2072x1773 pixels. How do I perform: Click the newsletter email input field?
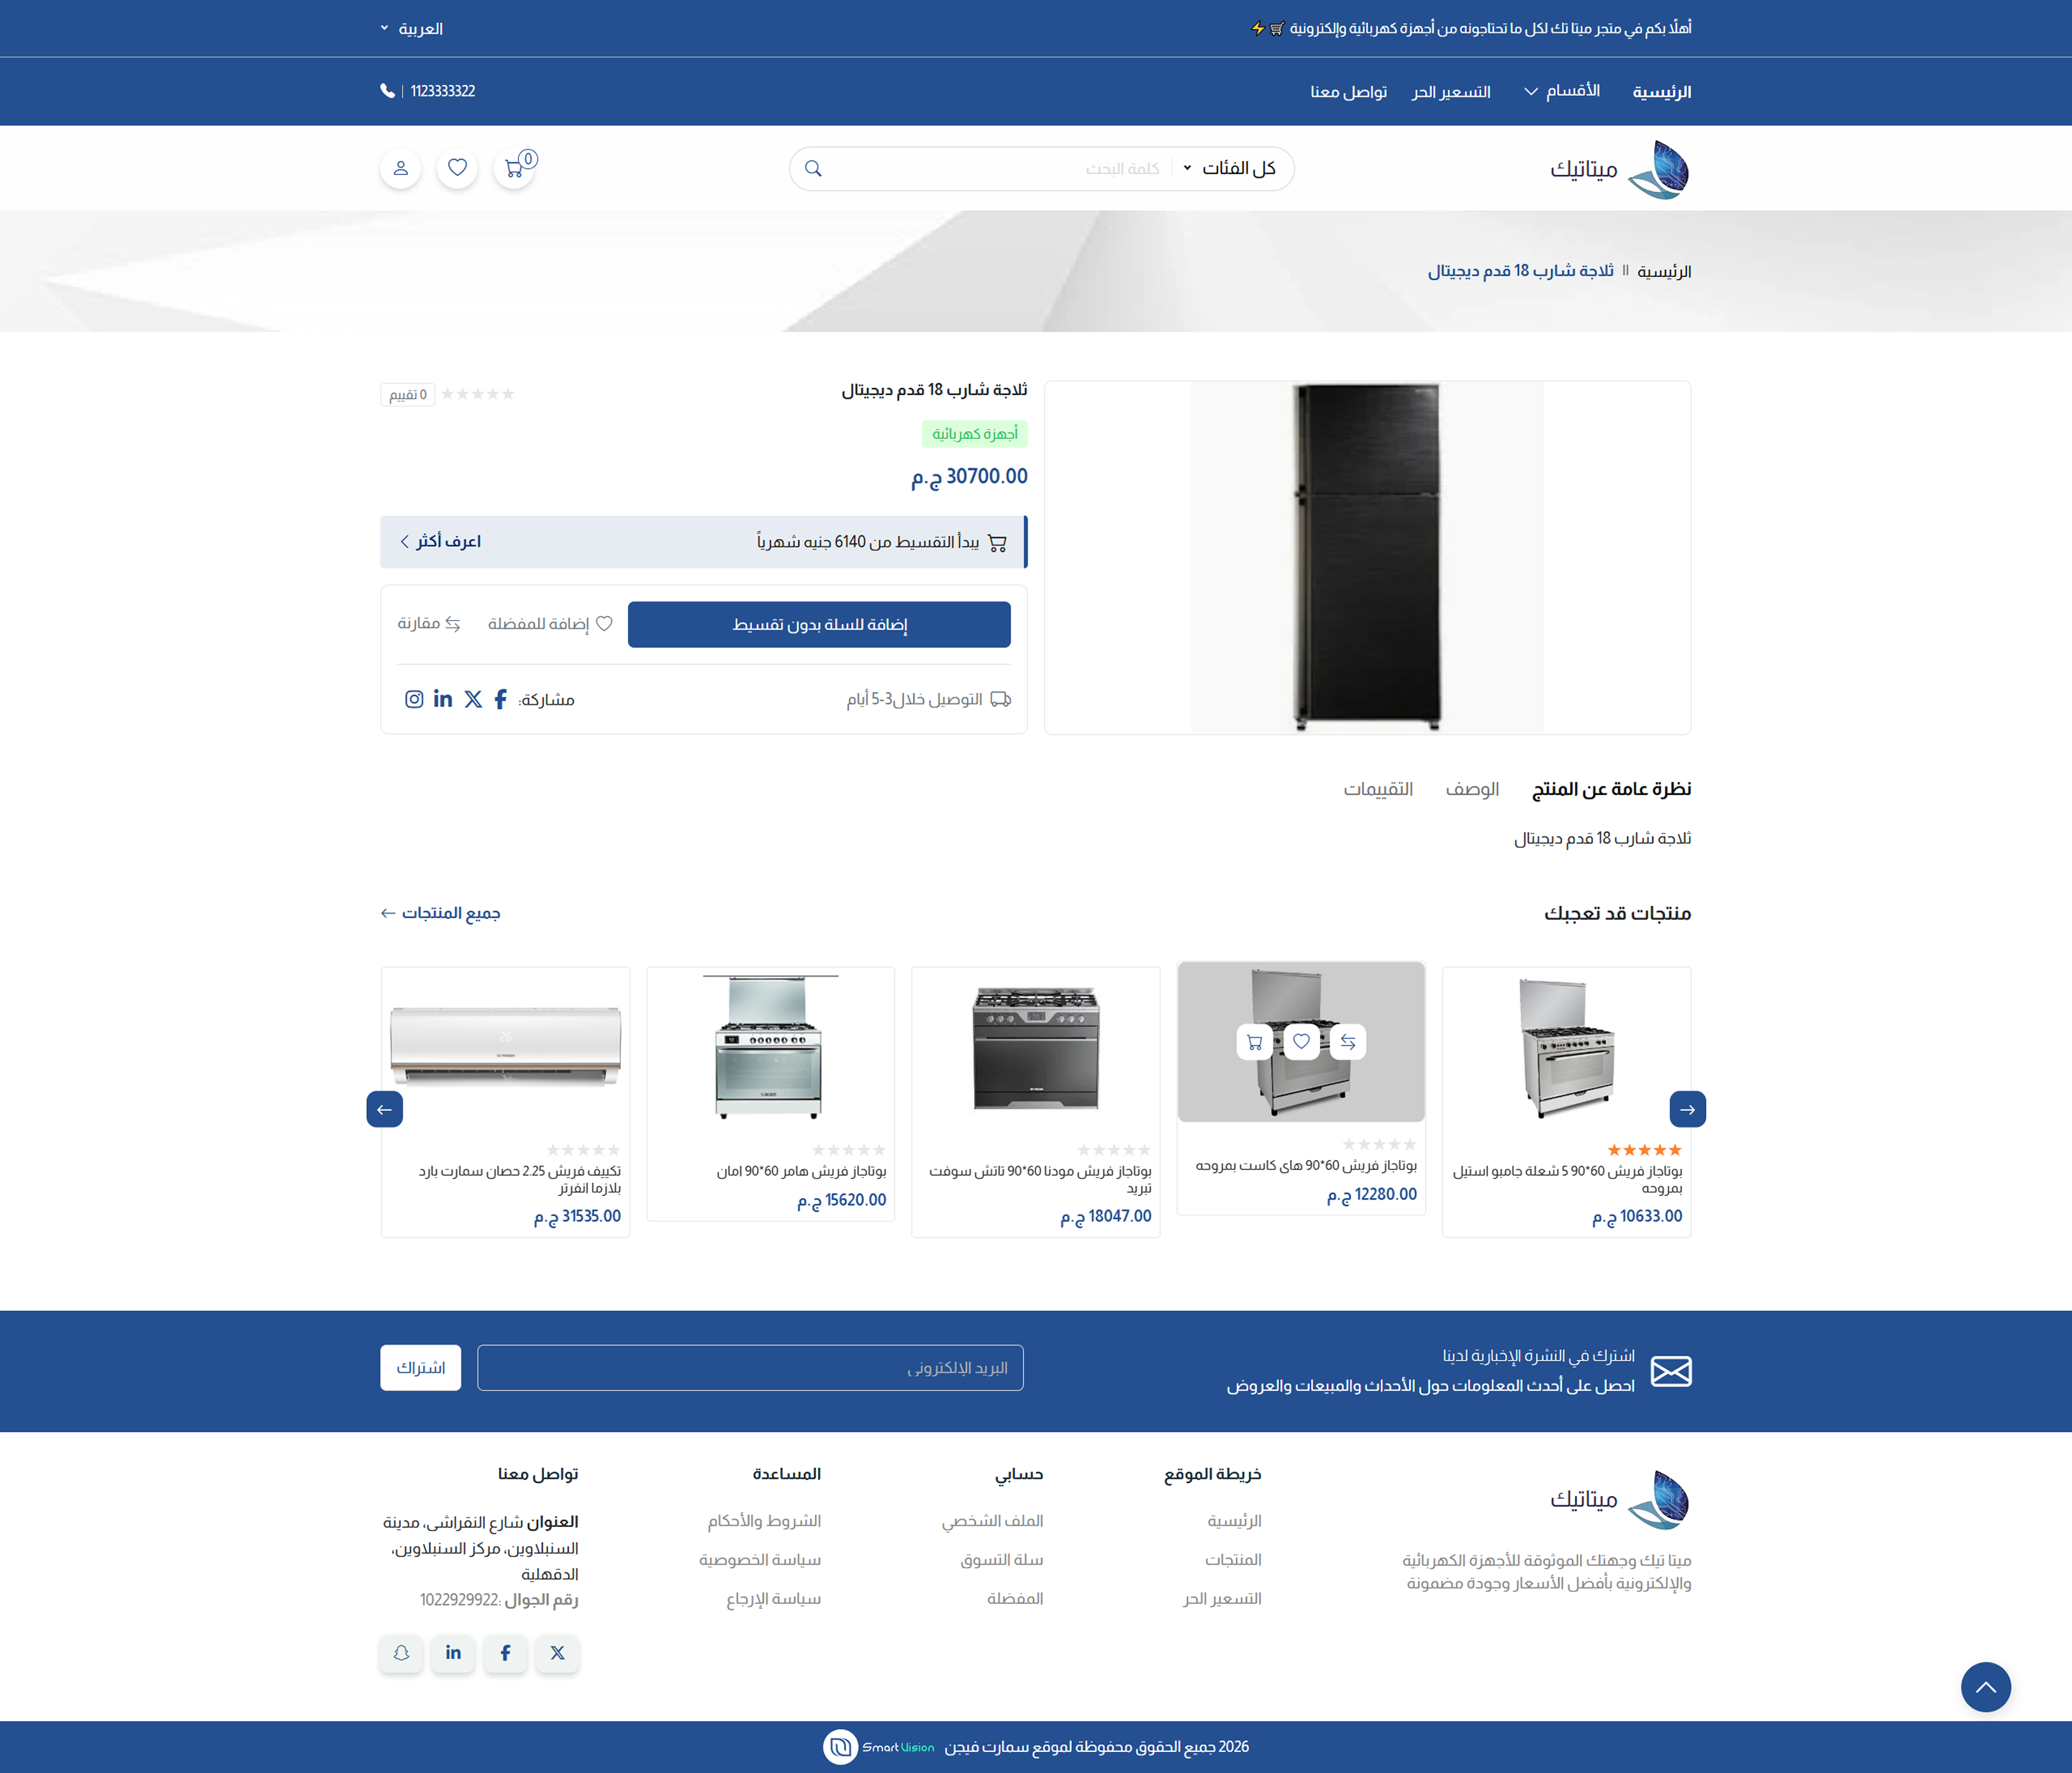click(x=750, y=1368)
